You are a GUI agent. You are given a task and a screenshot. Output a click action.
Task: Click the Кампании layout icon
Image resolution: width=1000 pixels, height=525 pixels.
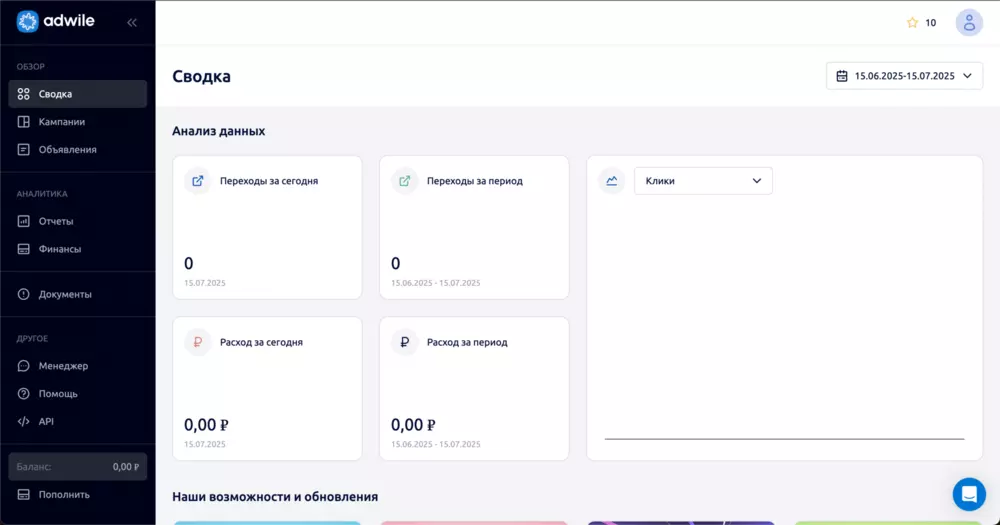[x=24, y=122]
